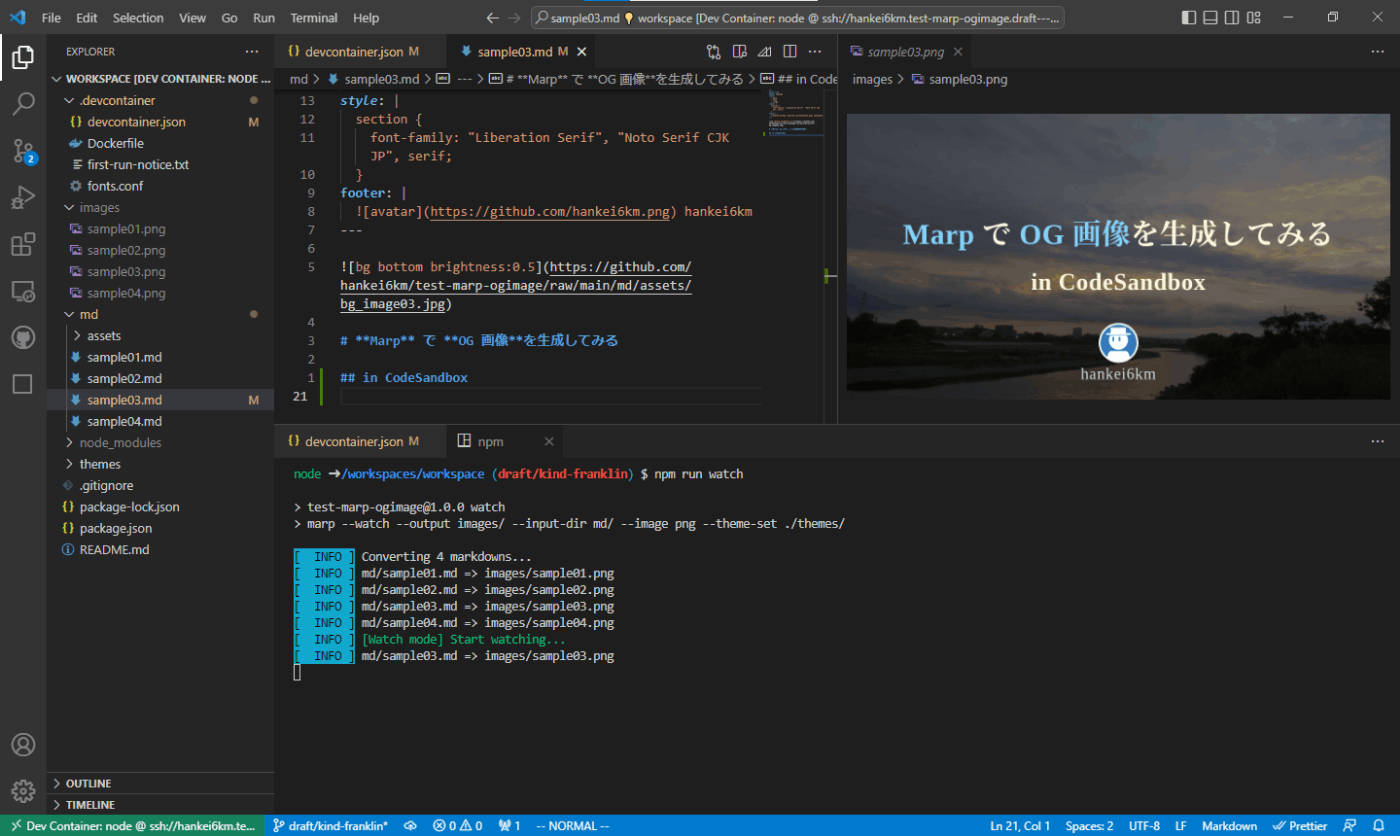
Task: Go back using navigation arrow
Action: point(492,18)
